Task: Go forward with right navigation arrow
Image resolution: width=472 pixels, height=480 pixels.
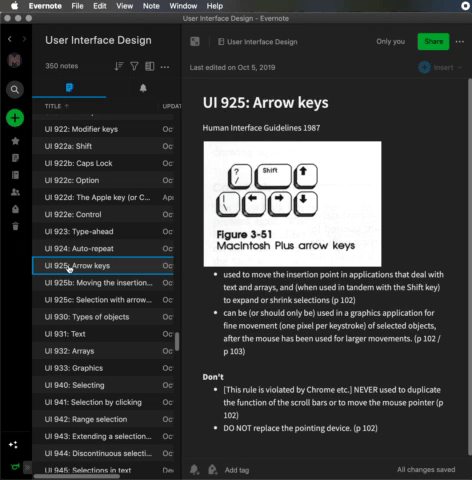Action: [24, 39]
